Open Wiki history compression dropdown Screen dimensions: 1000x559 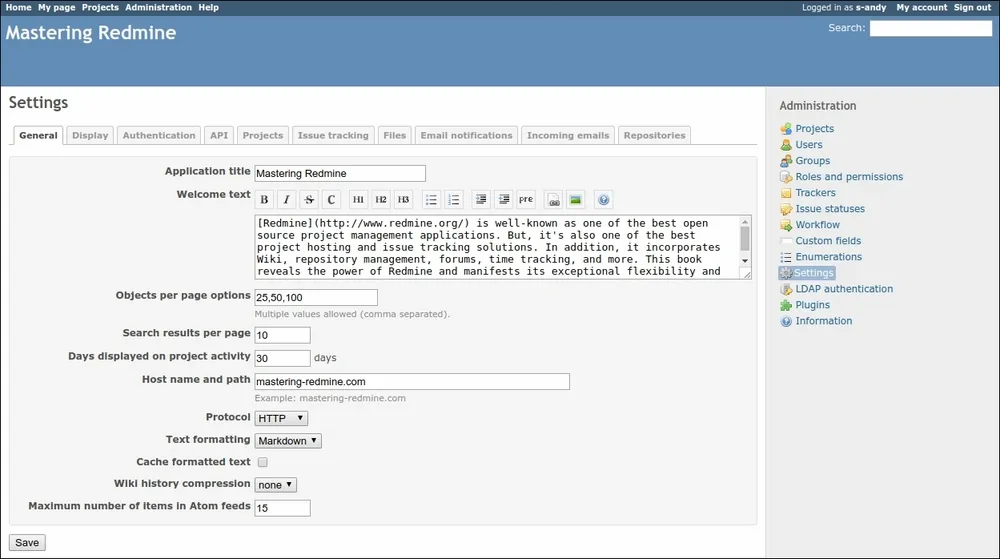[275, 484]
